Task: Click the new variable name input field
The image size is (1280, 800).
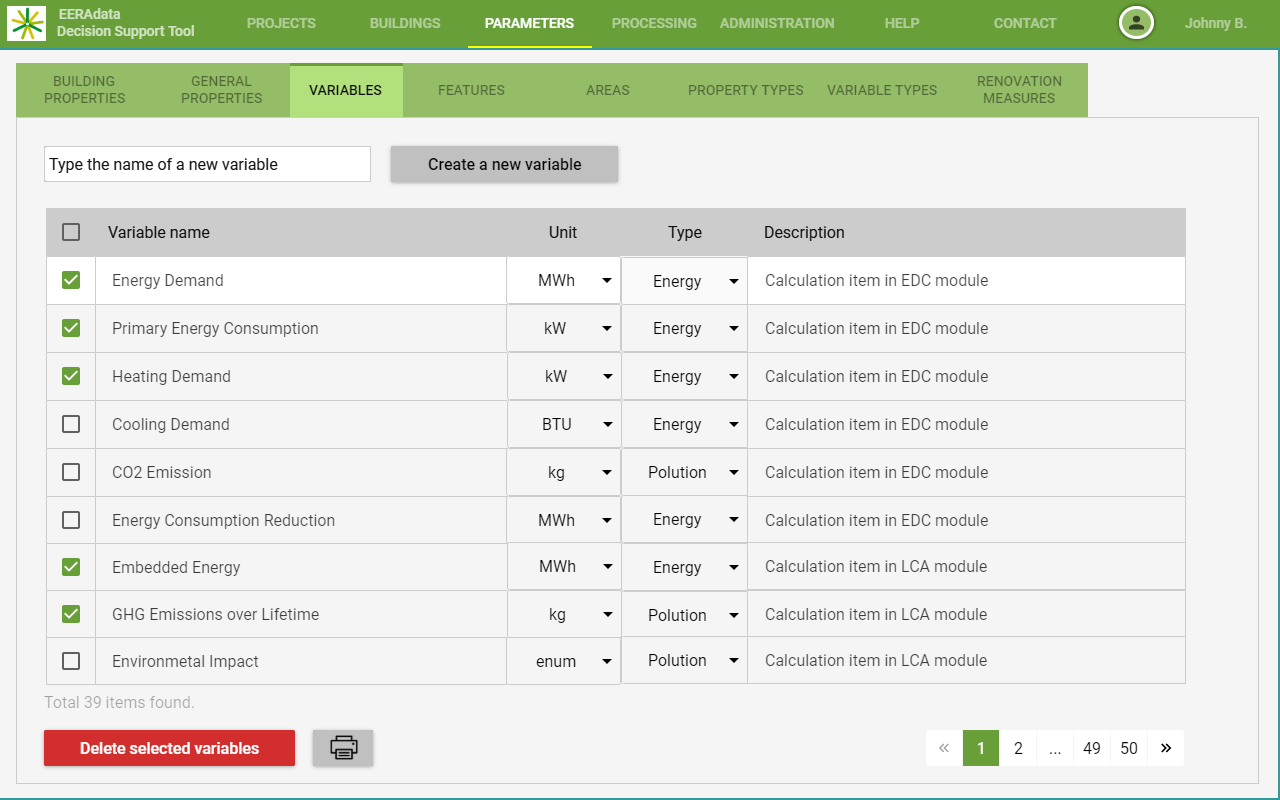Action: [x=207, y=164]
